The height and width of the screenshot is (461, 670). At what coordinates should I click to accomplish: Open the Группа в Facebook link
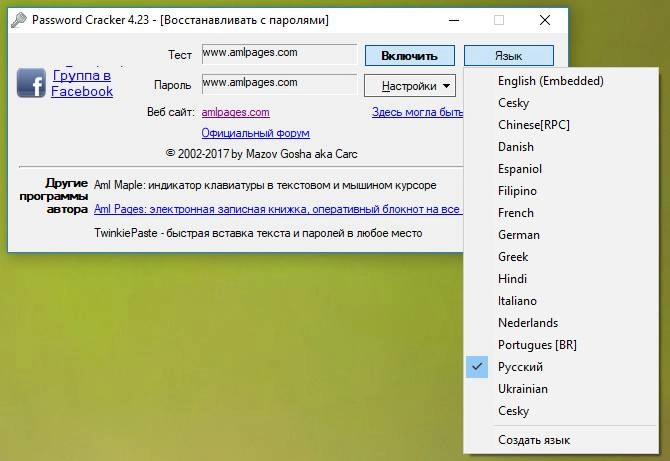point(82,83)
